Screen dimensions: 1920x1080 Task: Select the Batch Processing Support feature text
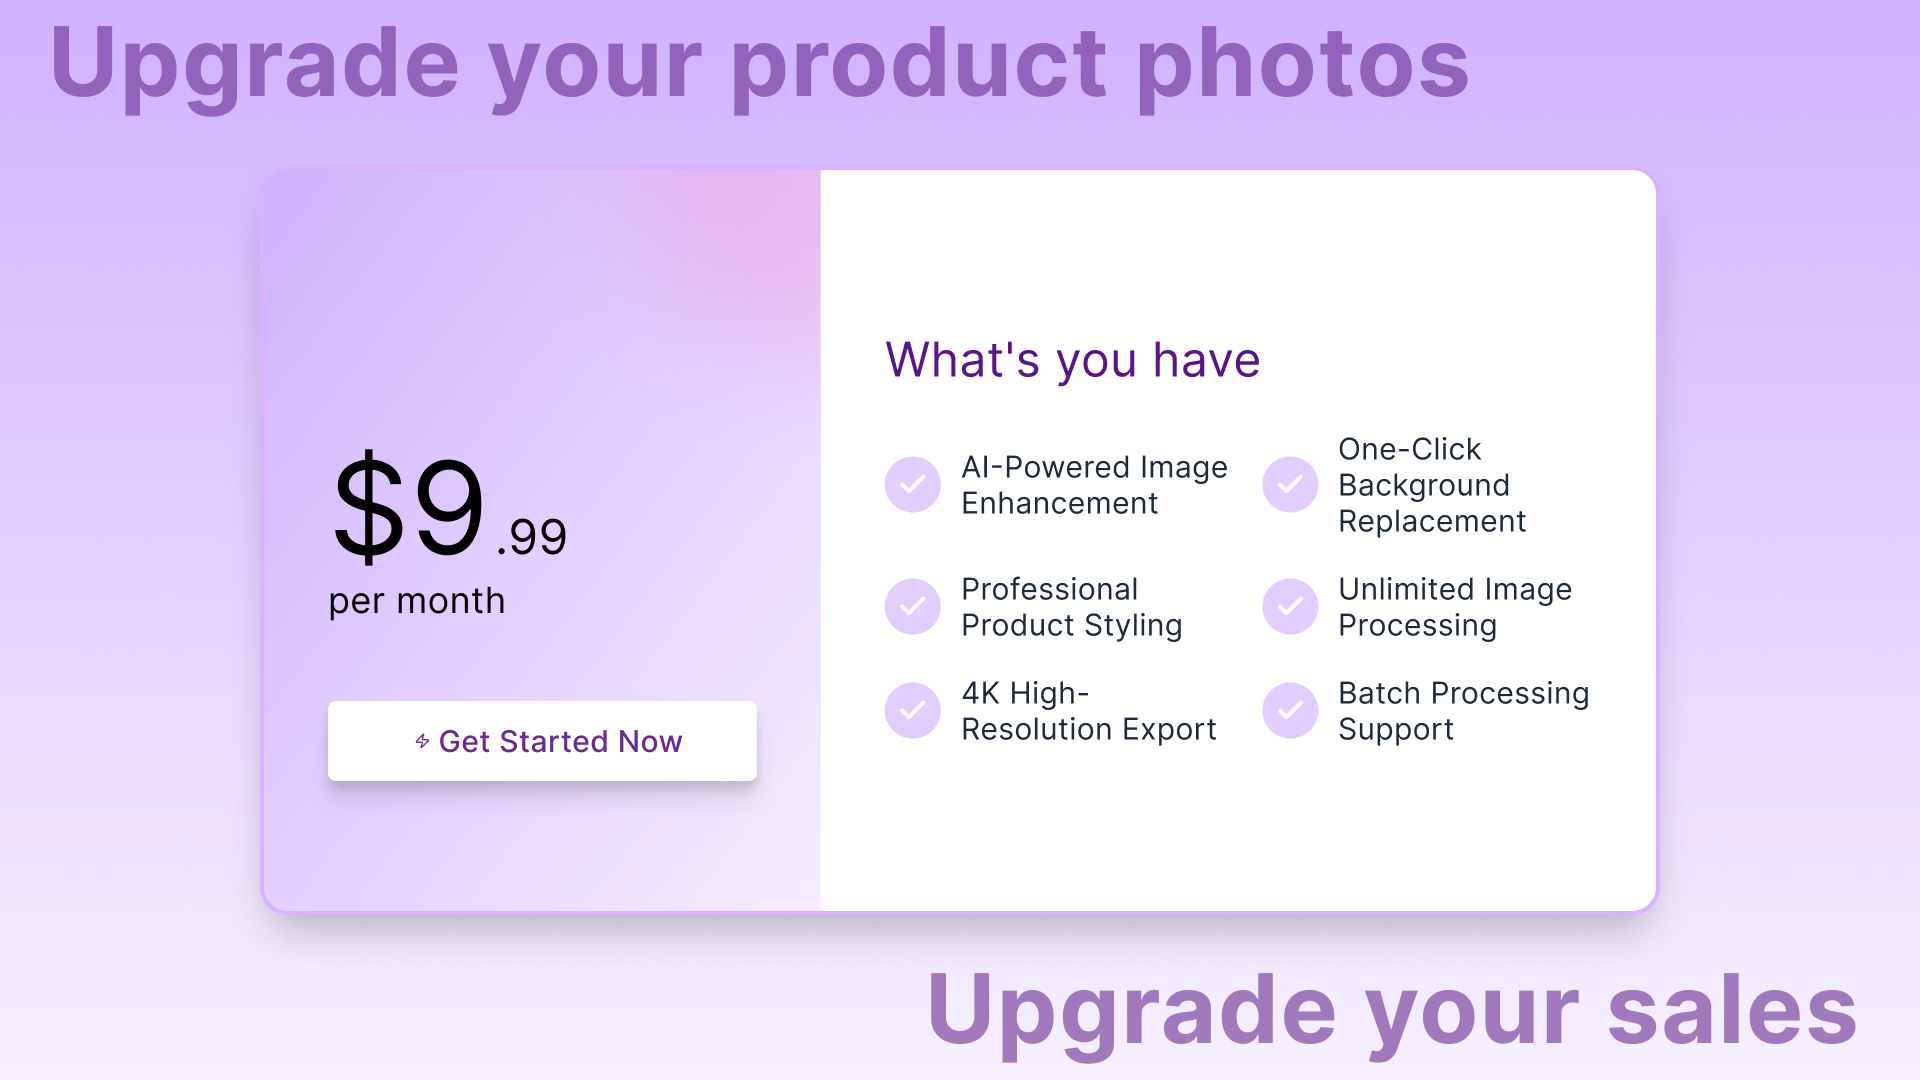click(1463, 711)
